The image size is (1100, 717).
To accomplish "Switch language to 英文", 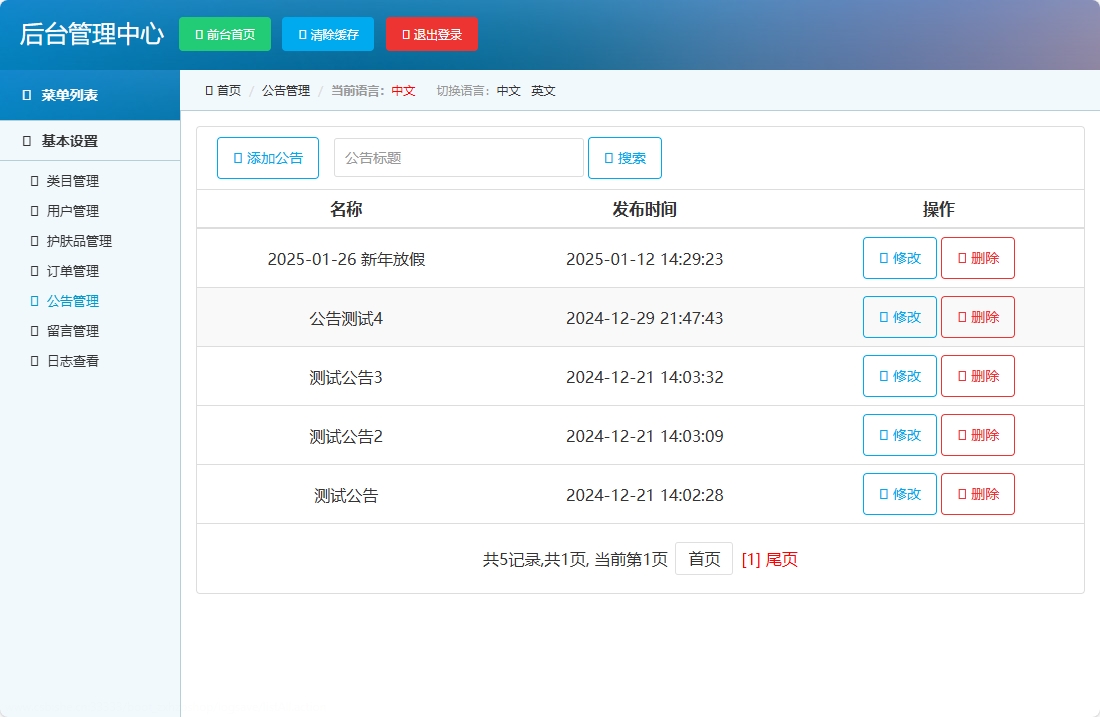I will pyautogui.click(x=544, y=90).
